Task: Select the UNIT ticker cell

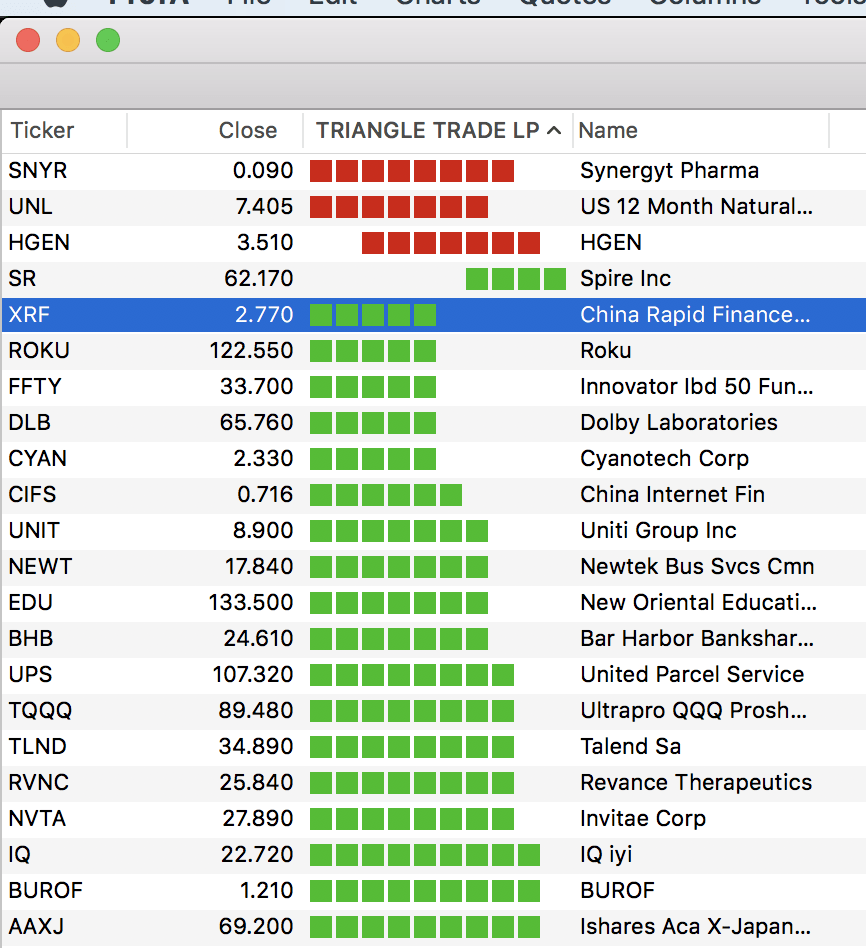Action: 34,530
